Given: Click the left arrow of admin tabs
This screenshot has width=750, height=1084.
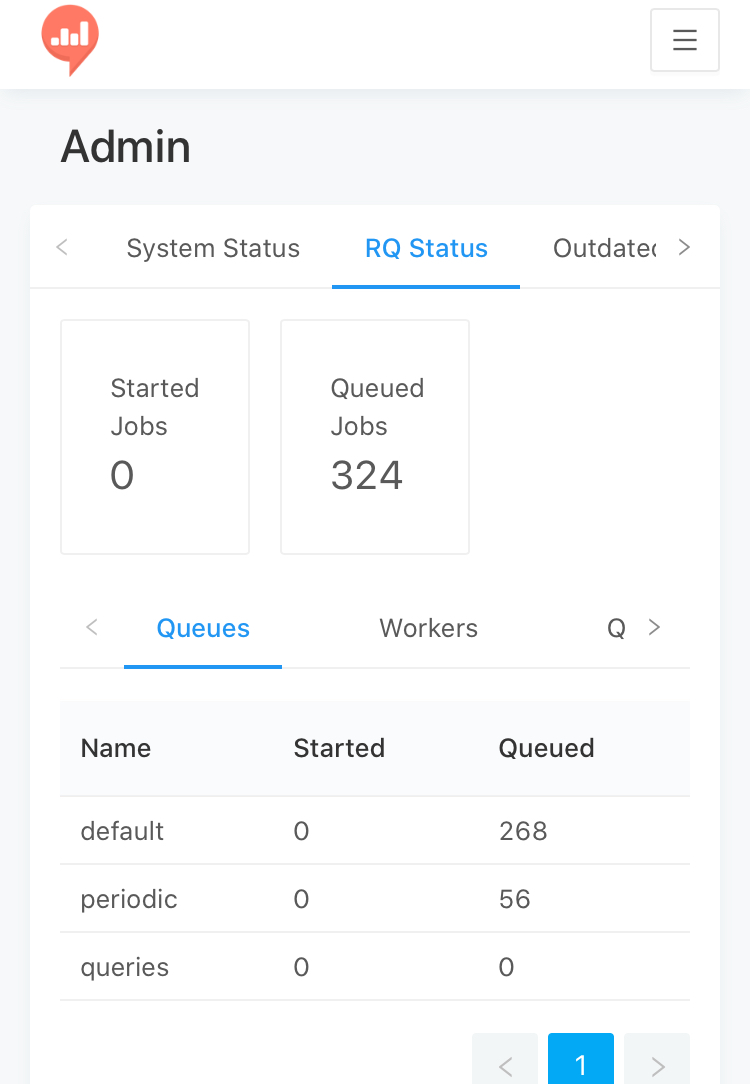Looking at the screenshot, I should [62, 247].
